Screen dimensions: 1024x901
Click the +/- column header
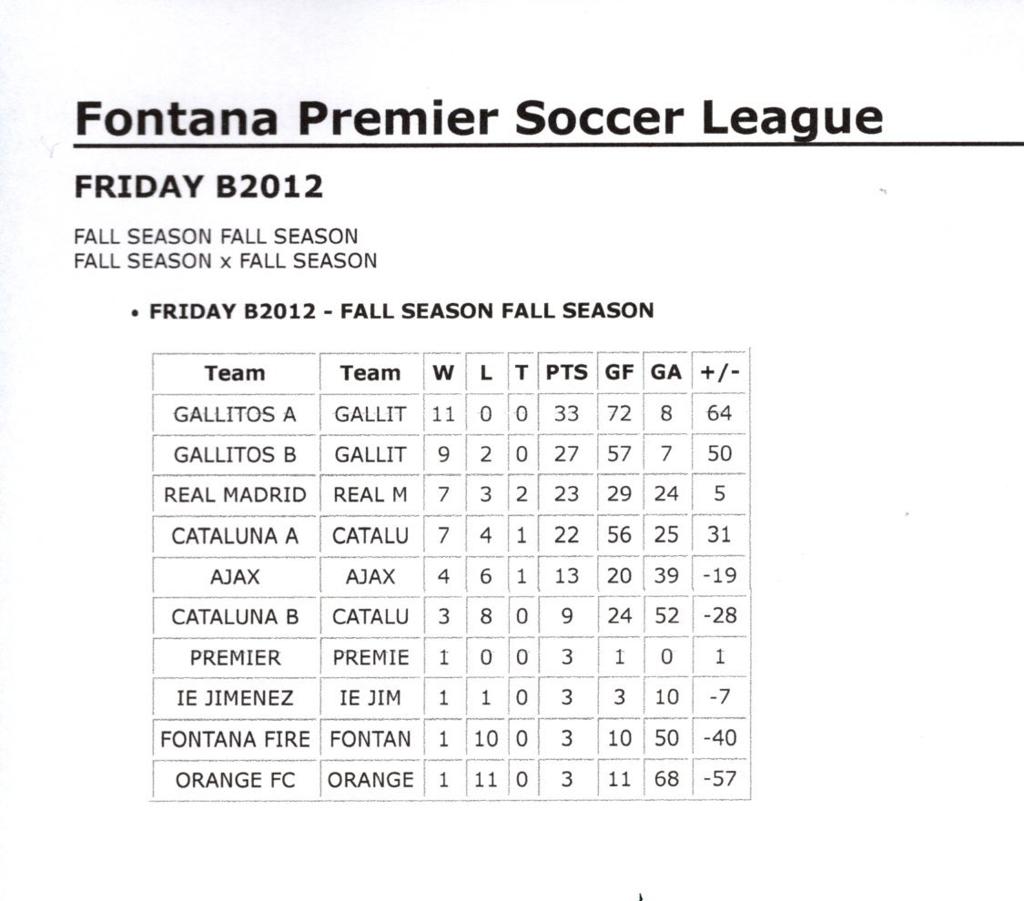point(719,373)
